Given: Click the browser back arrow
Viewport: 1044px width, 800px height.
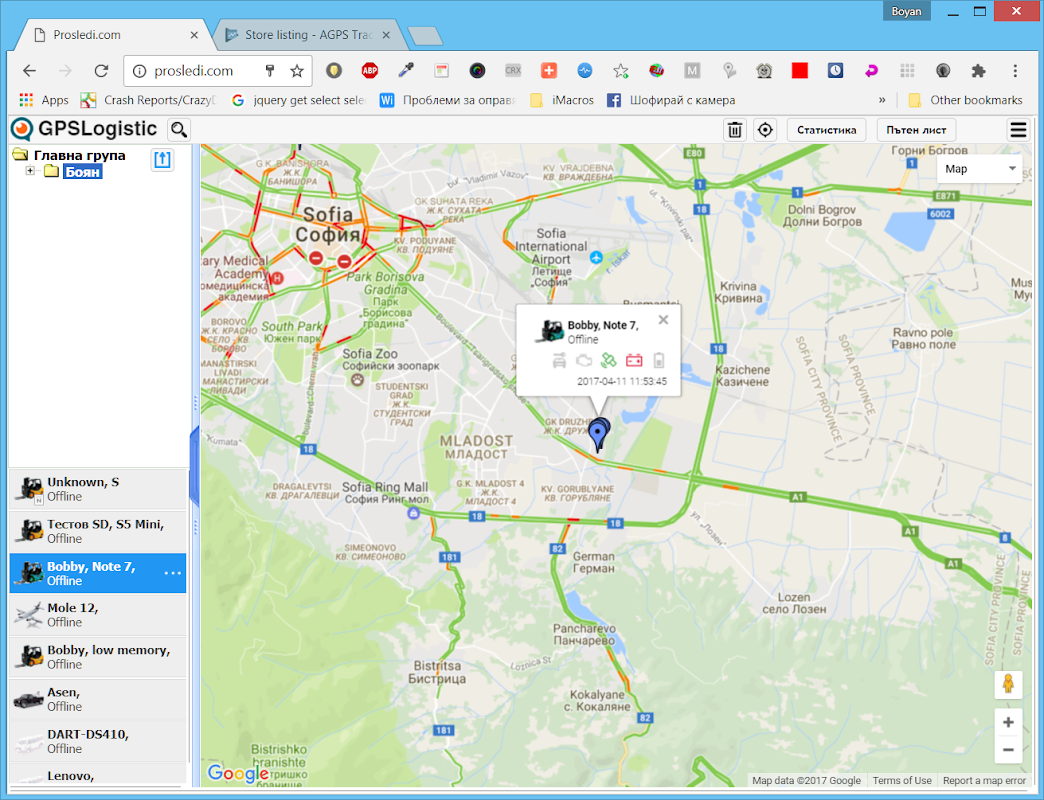Looking at the screenshot, I should tap(29, 71).
